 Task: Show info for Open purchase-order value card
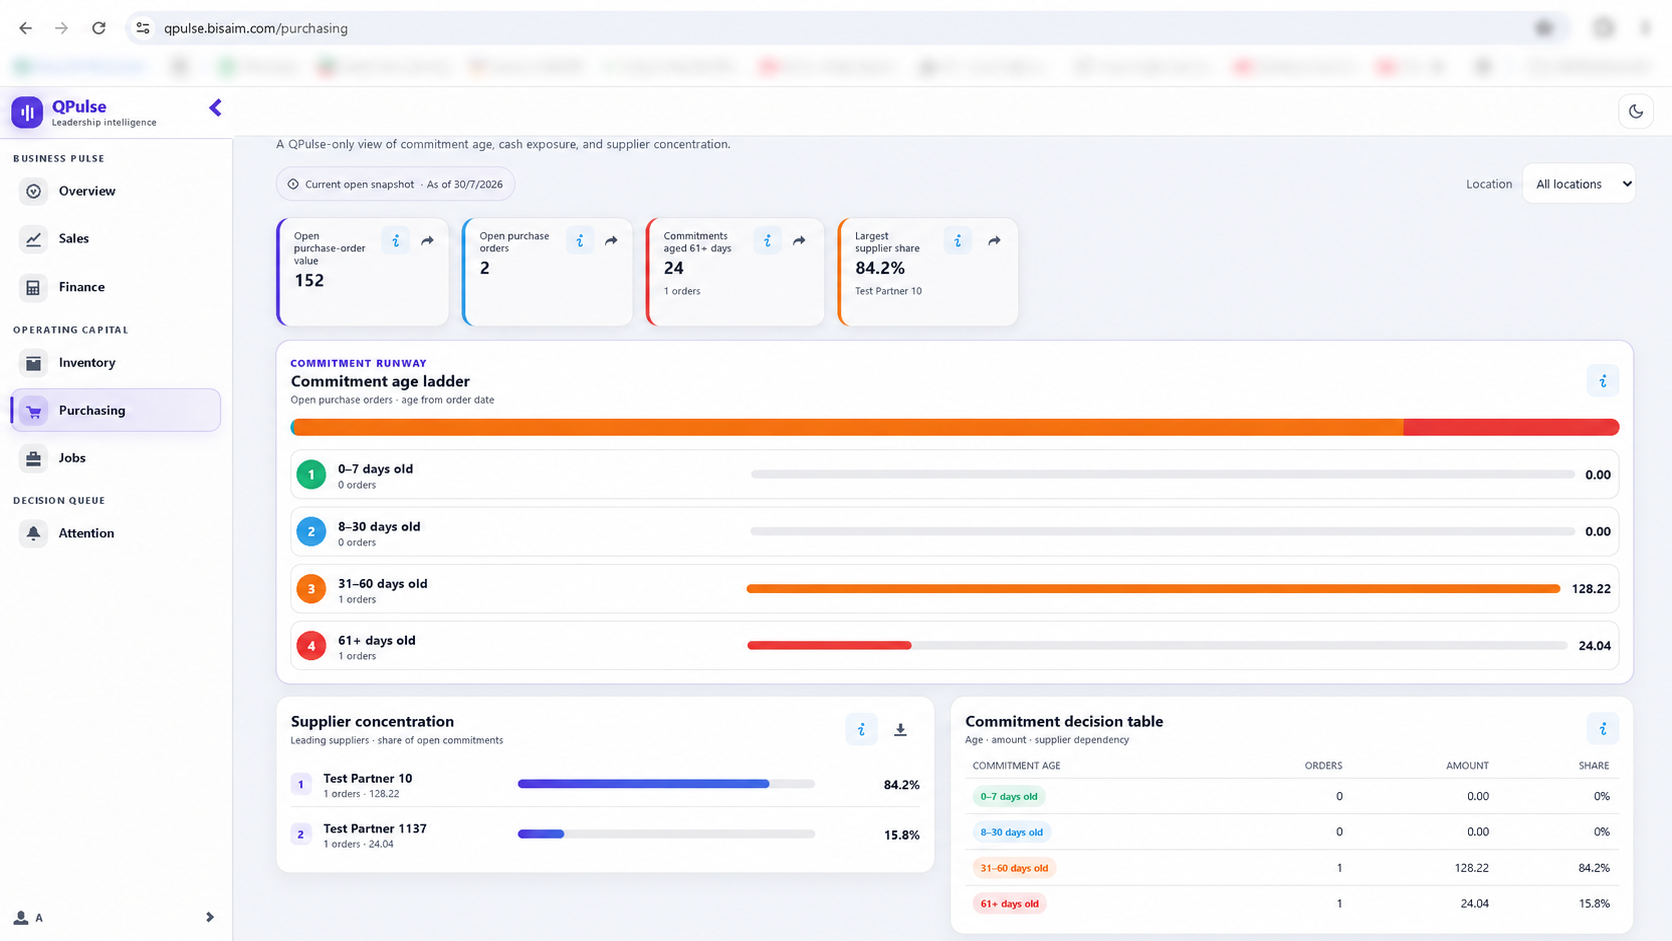(x=396, y=241)
